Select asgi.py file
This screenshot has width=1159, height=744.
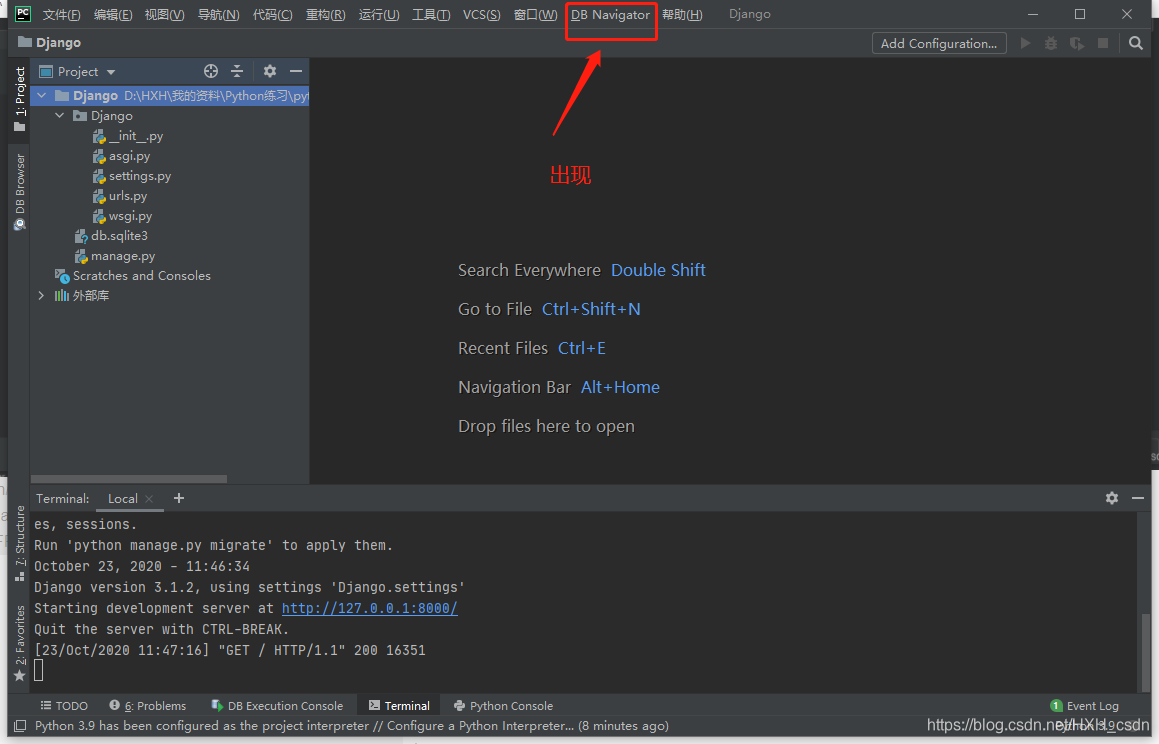tap(122, 156)
